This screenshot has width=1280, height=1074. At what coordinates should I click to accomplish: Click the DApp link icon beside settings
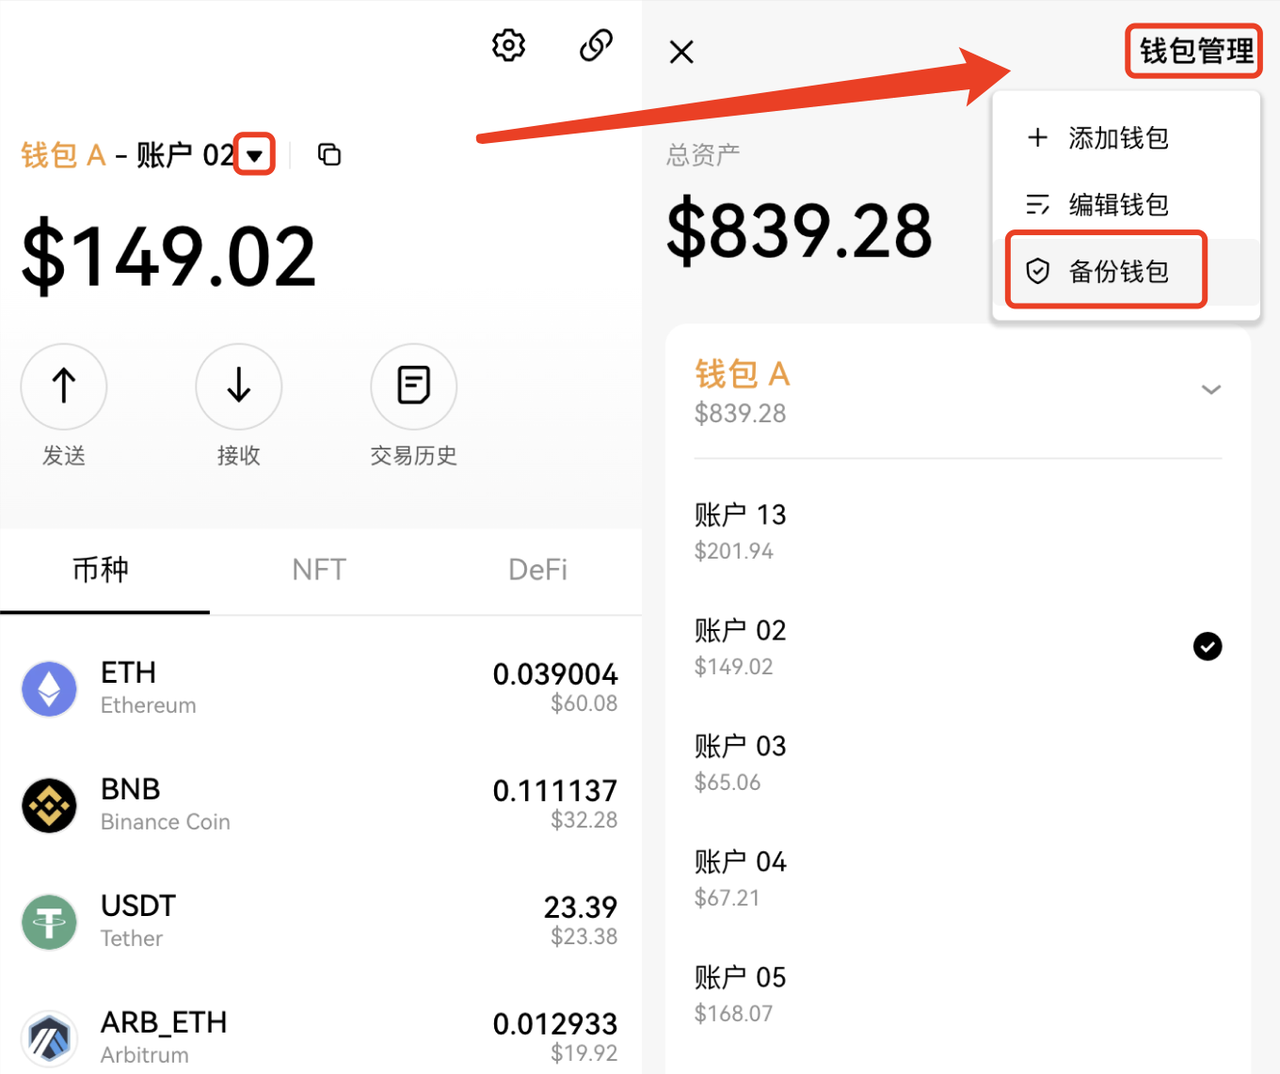(x=595, y=45)
